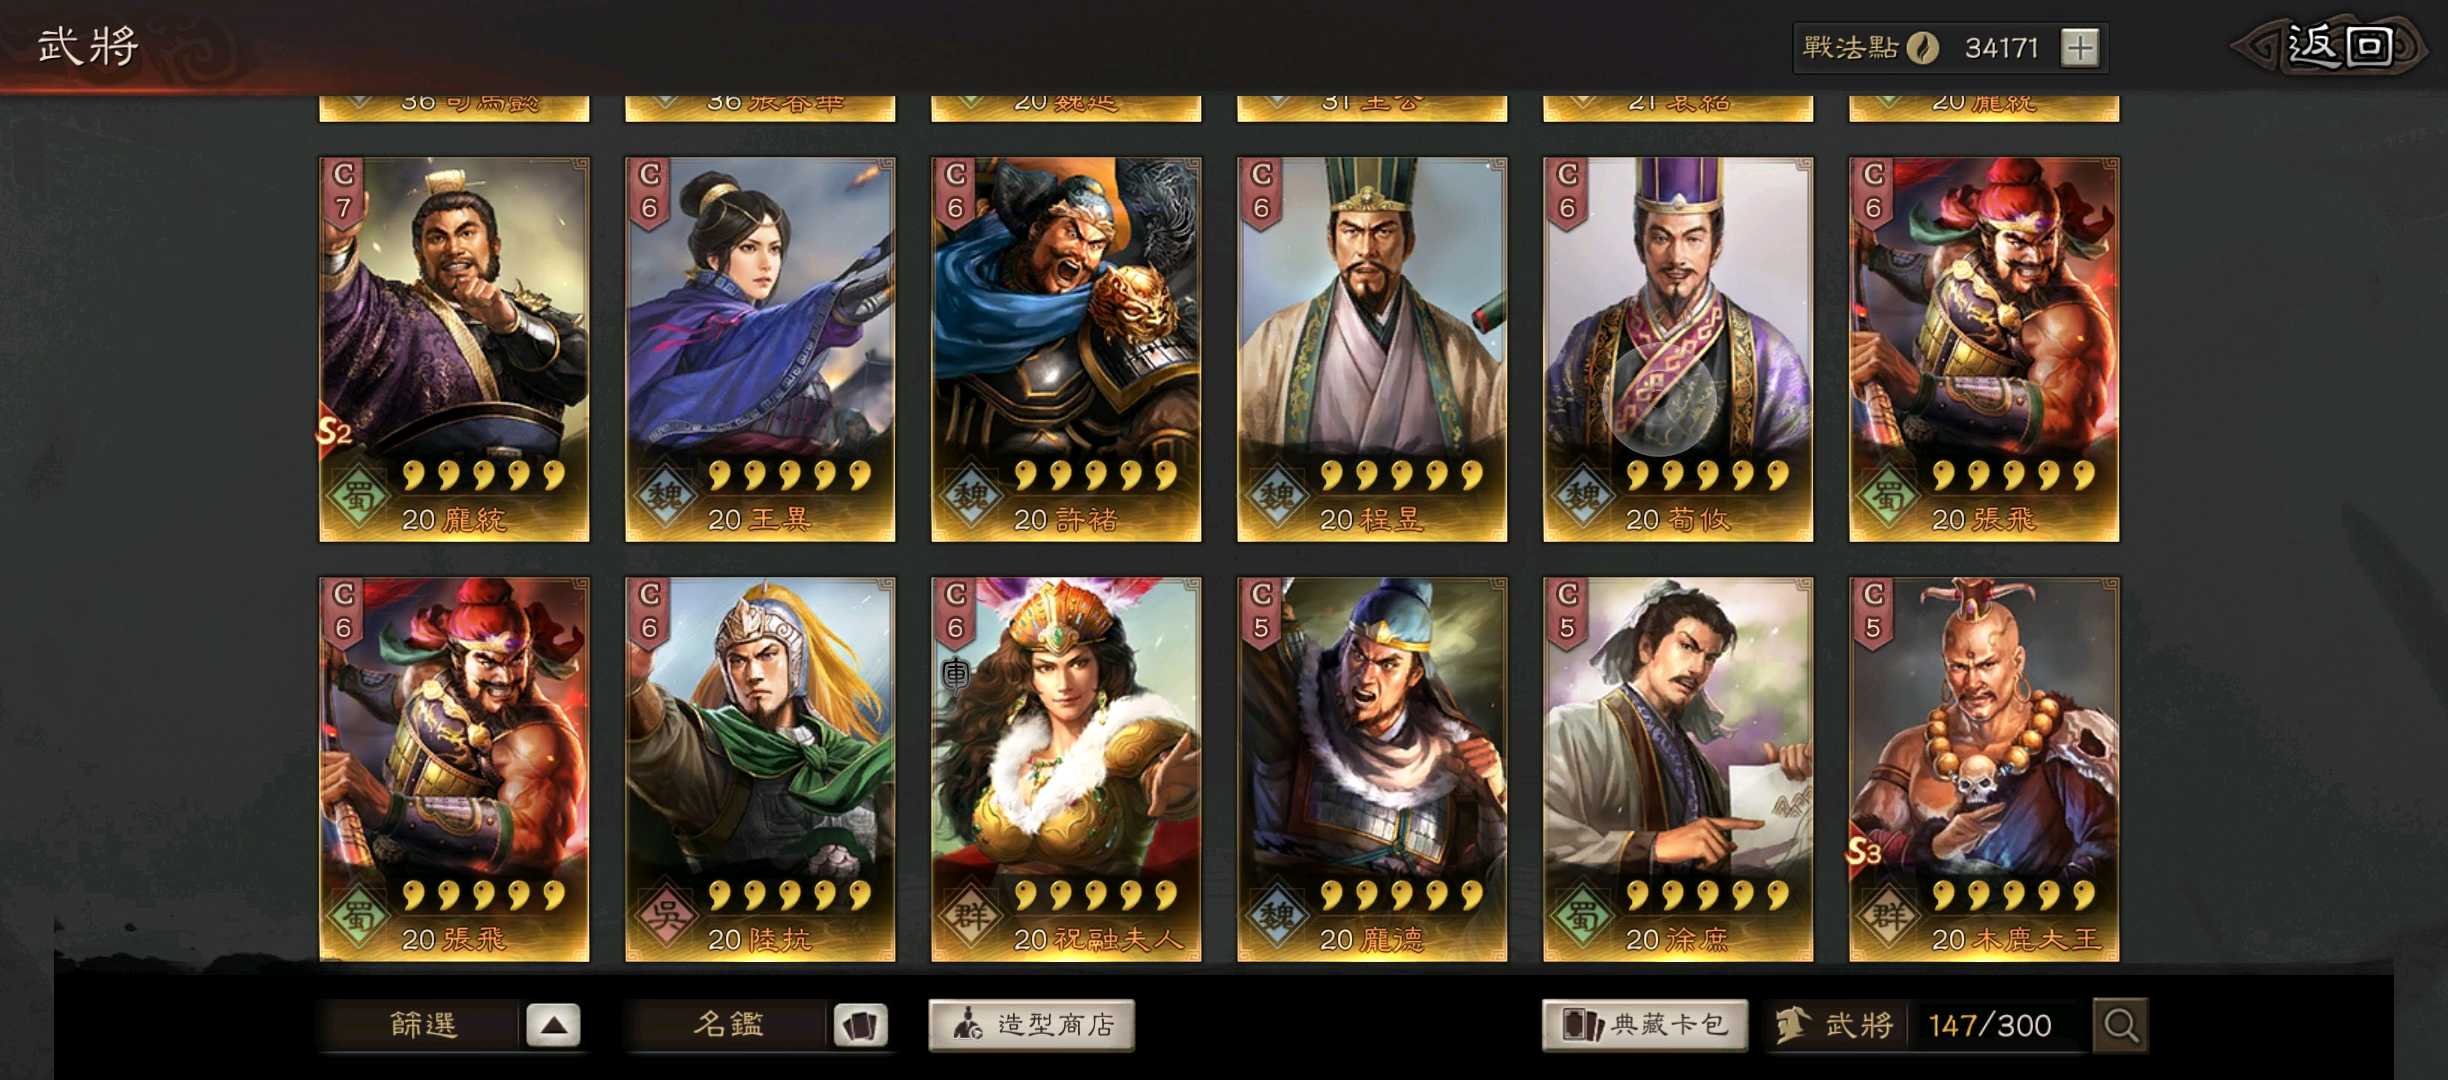
Task: Click the horse icon beside 武將 count
Action: pyautogui.click(x=1794, y=1025)
